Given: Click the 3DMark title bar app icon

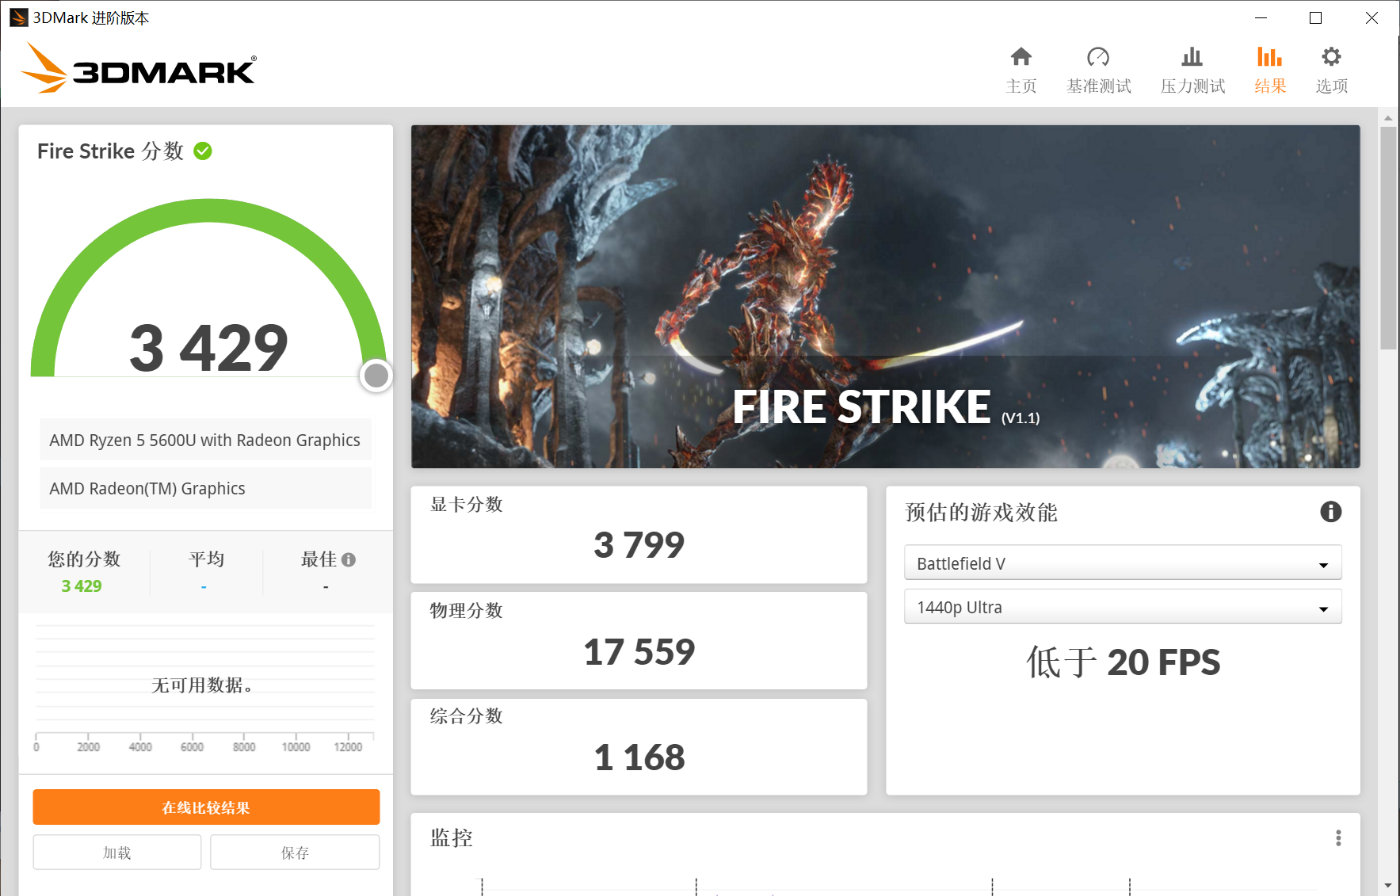Looking at the screenshot, I should click(18, 18).
